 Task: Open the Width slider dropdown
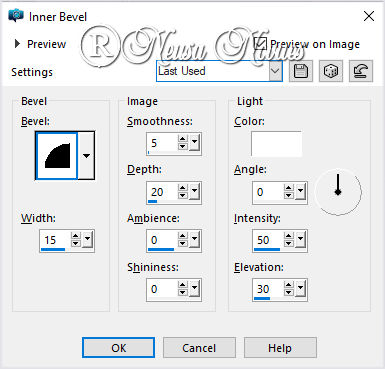(88, 239)
